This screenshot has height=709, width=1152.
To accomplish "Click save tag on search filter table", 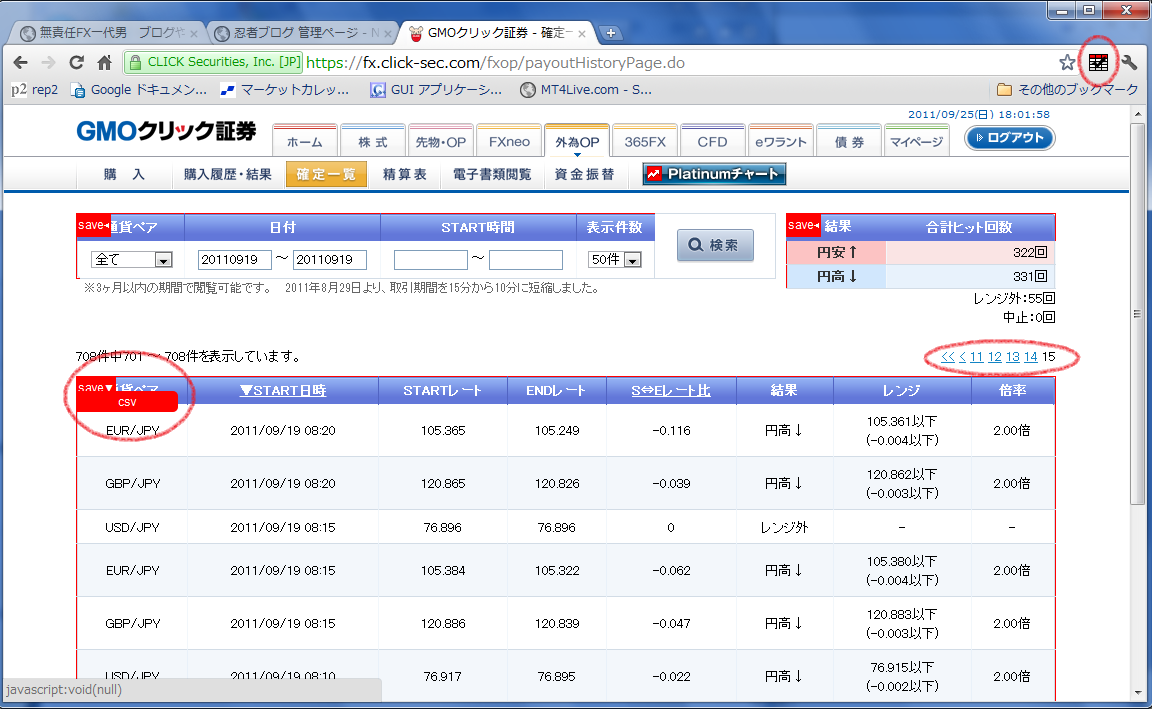I will click(93, 226).
